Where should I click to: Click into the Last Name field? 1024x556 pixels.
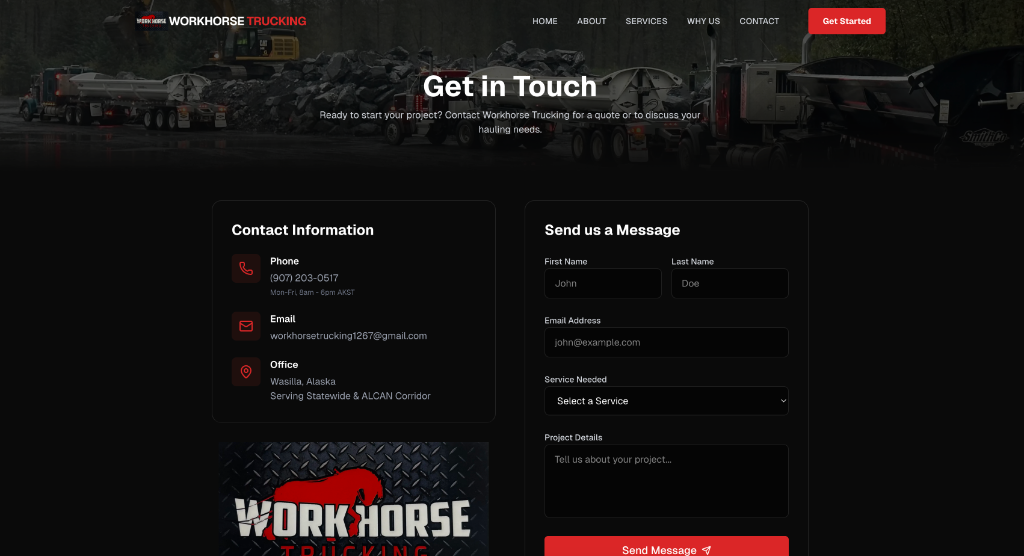(729, 284)
